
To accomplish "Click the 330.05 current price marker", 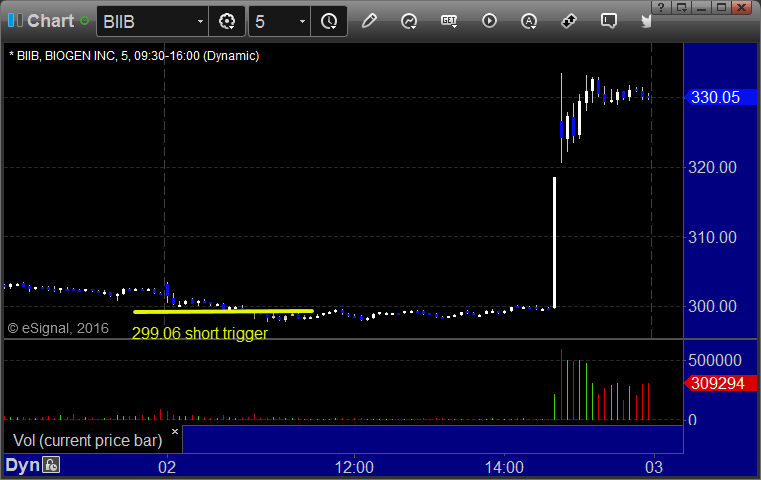I will click(720, 97).
